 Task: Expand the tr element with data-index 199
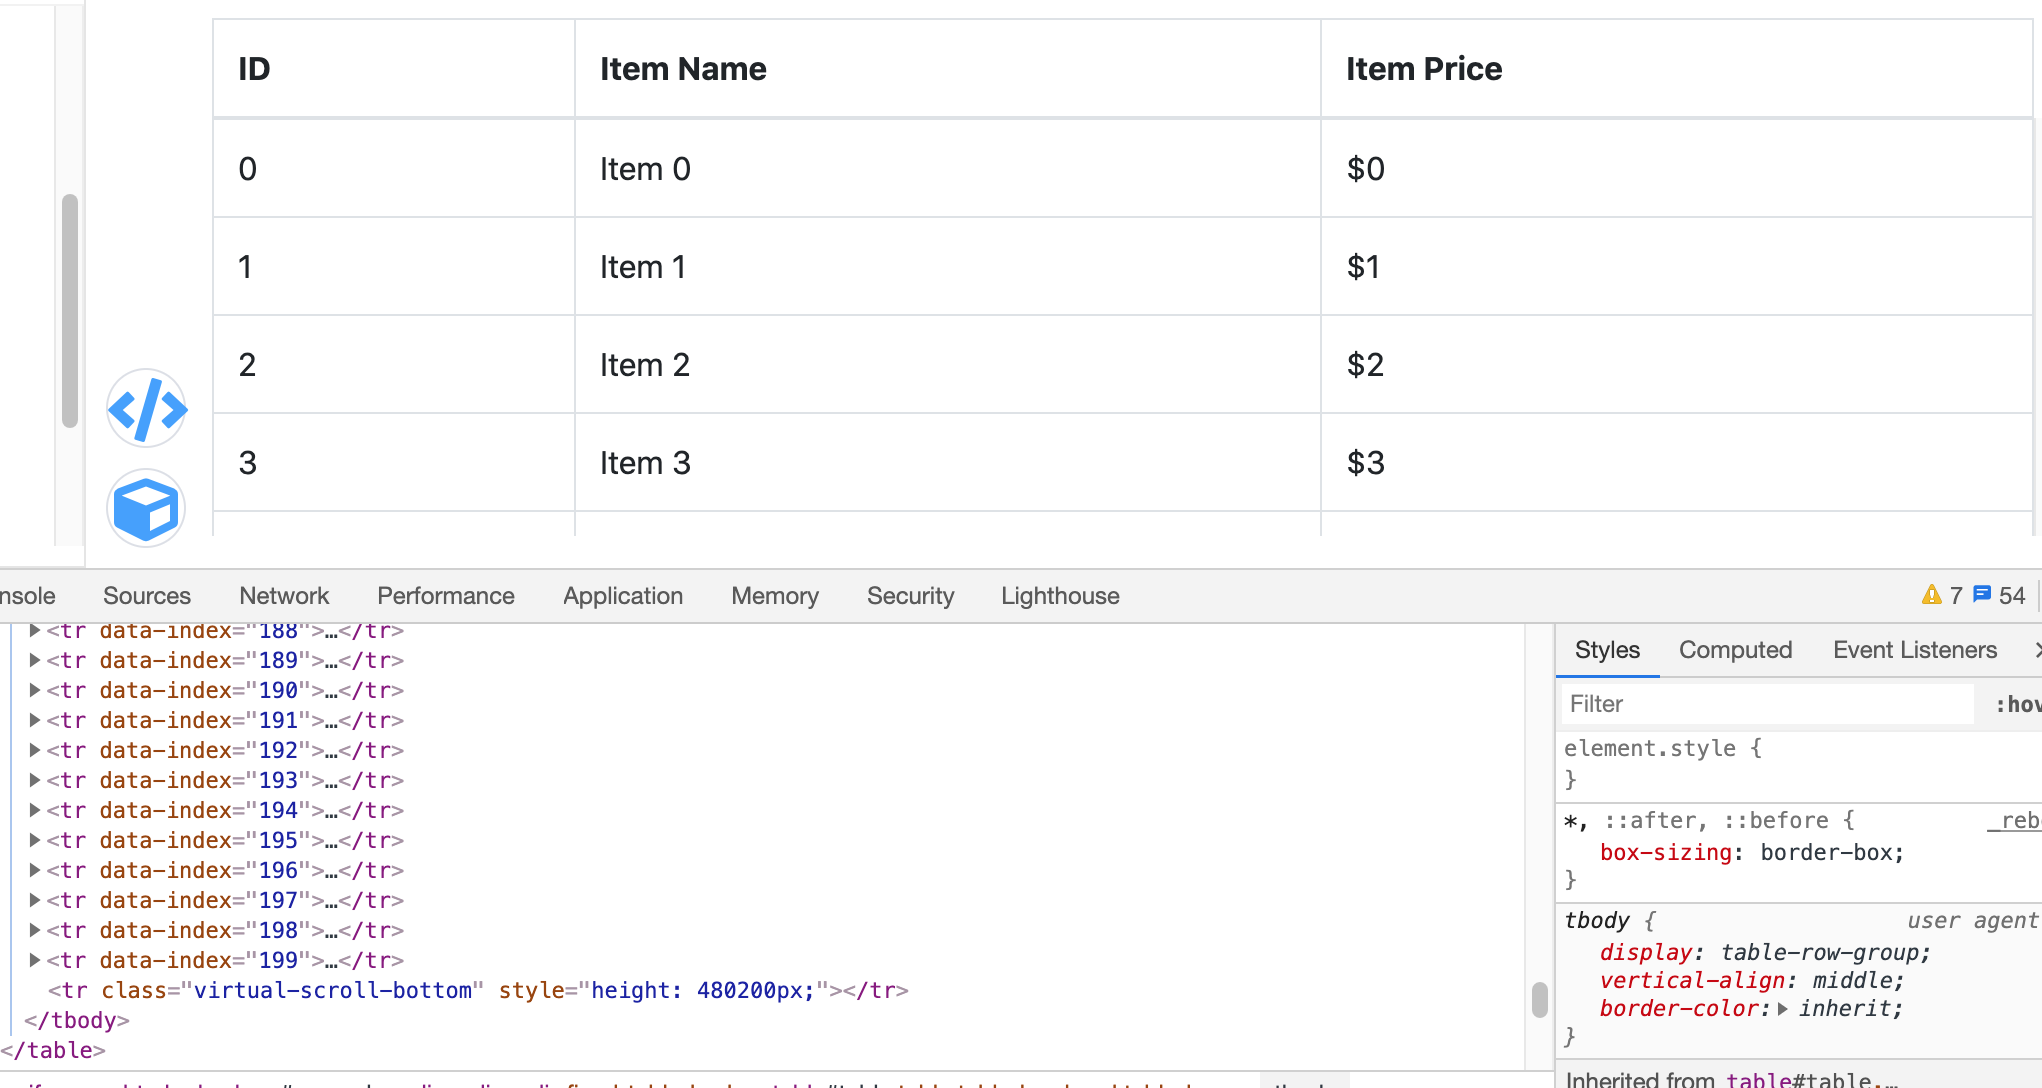click(x=33, y=959)
